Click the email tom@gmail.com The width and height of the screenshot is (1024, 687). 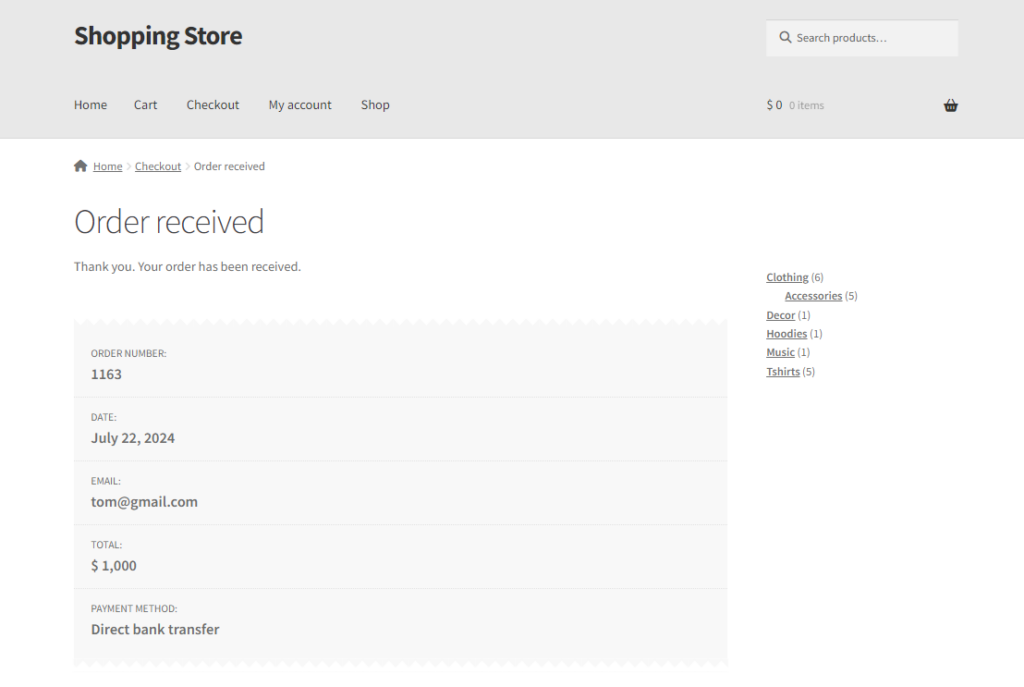coord(144,502)
